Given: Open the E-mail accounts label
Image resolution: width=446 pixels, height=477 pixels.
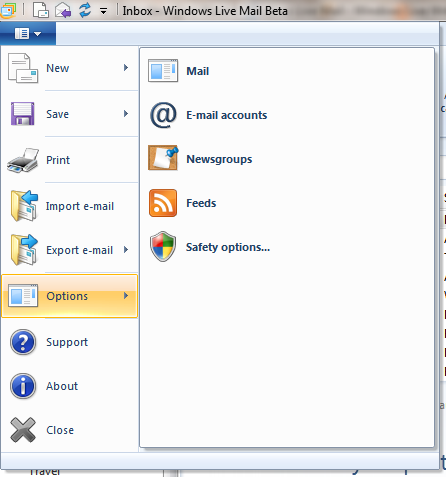Looking at the screenshot, I should point(227,115).
